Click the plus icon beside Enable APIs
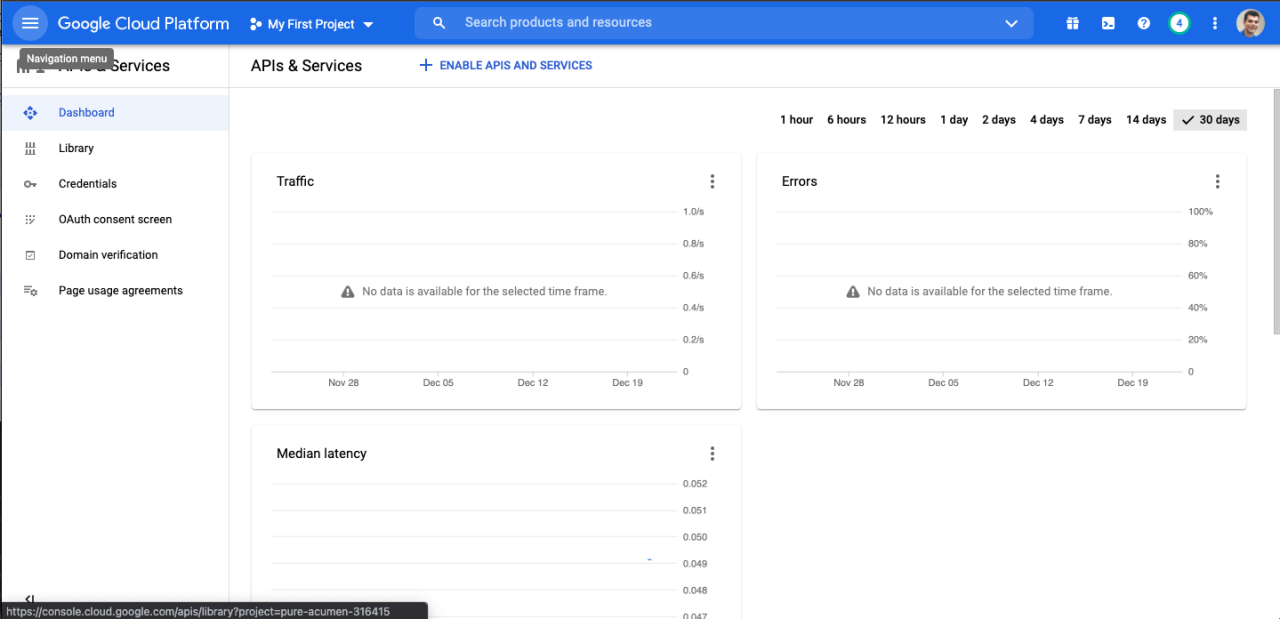This screenshot has width=1280, height=619. 425,65
